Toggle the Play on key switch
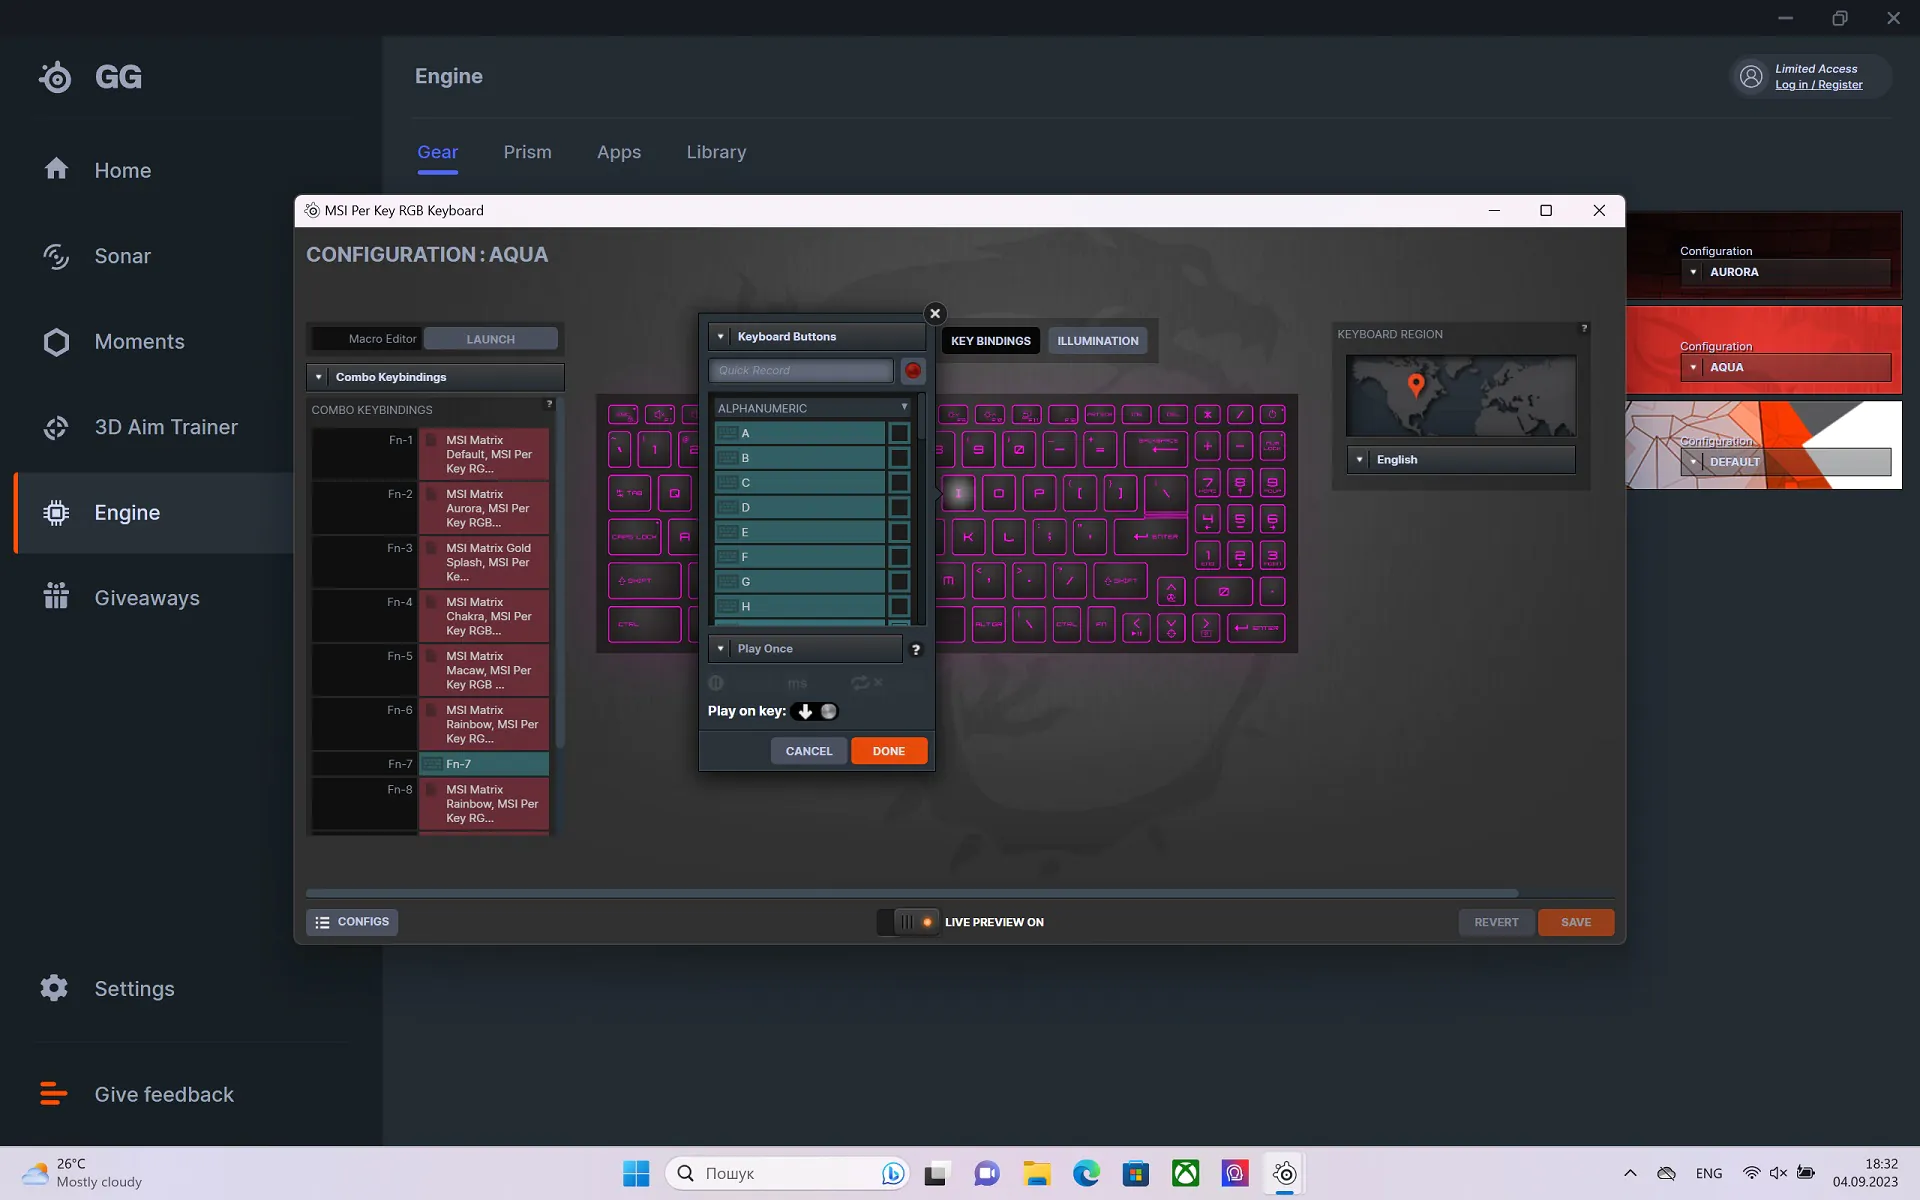Viewport: 1920px width, 1200px height. [x=815, y=712]
